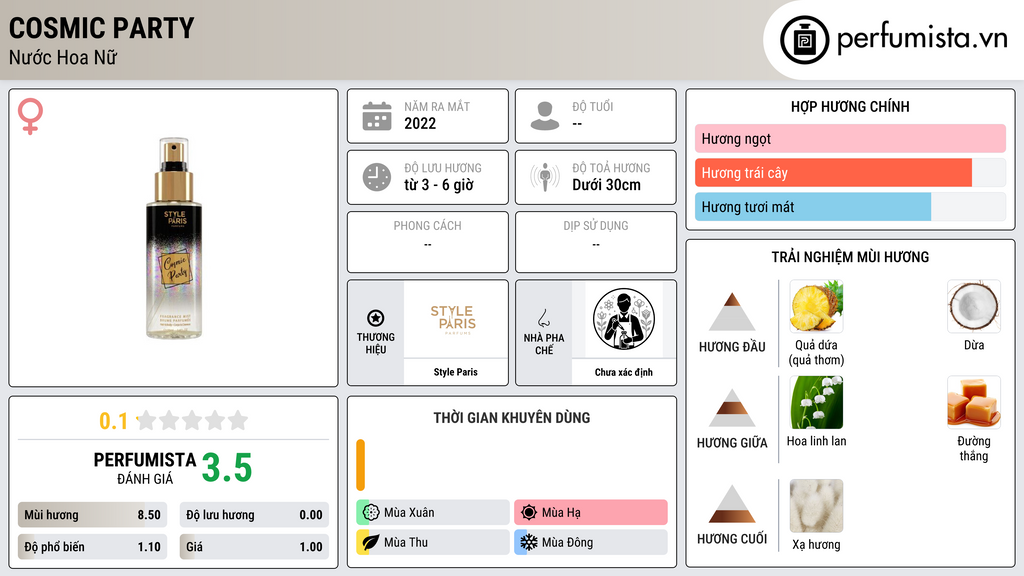This screenshot has height=576, width=1024.
Task: Click the coconut Dừa note image
Action: pyautogui.click(x=974, y=306)
